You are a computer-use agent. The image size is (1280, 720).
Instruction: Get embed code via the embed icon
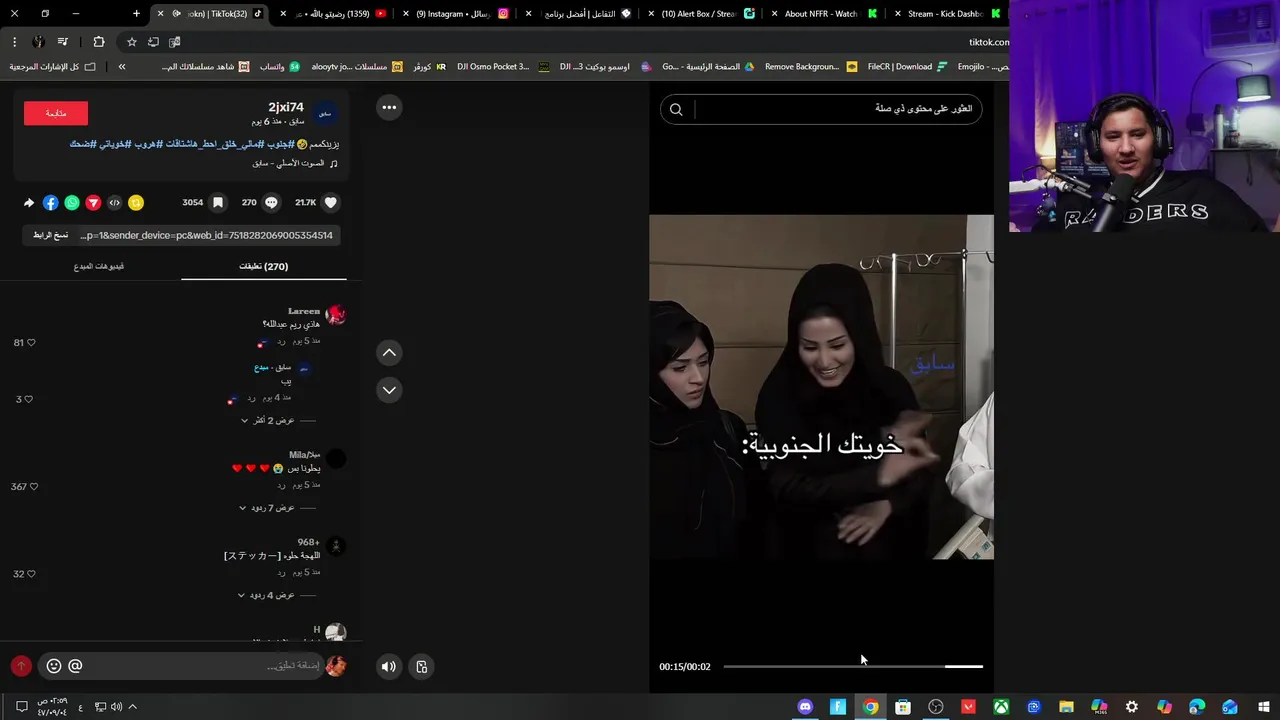click(x=114, y=203)
